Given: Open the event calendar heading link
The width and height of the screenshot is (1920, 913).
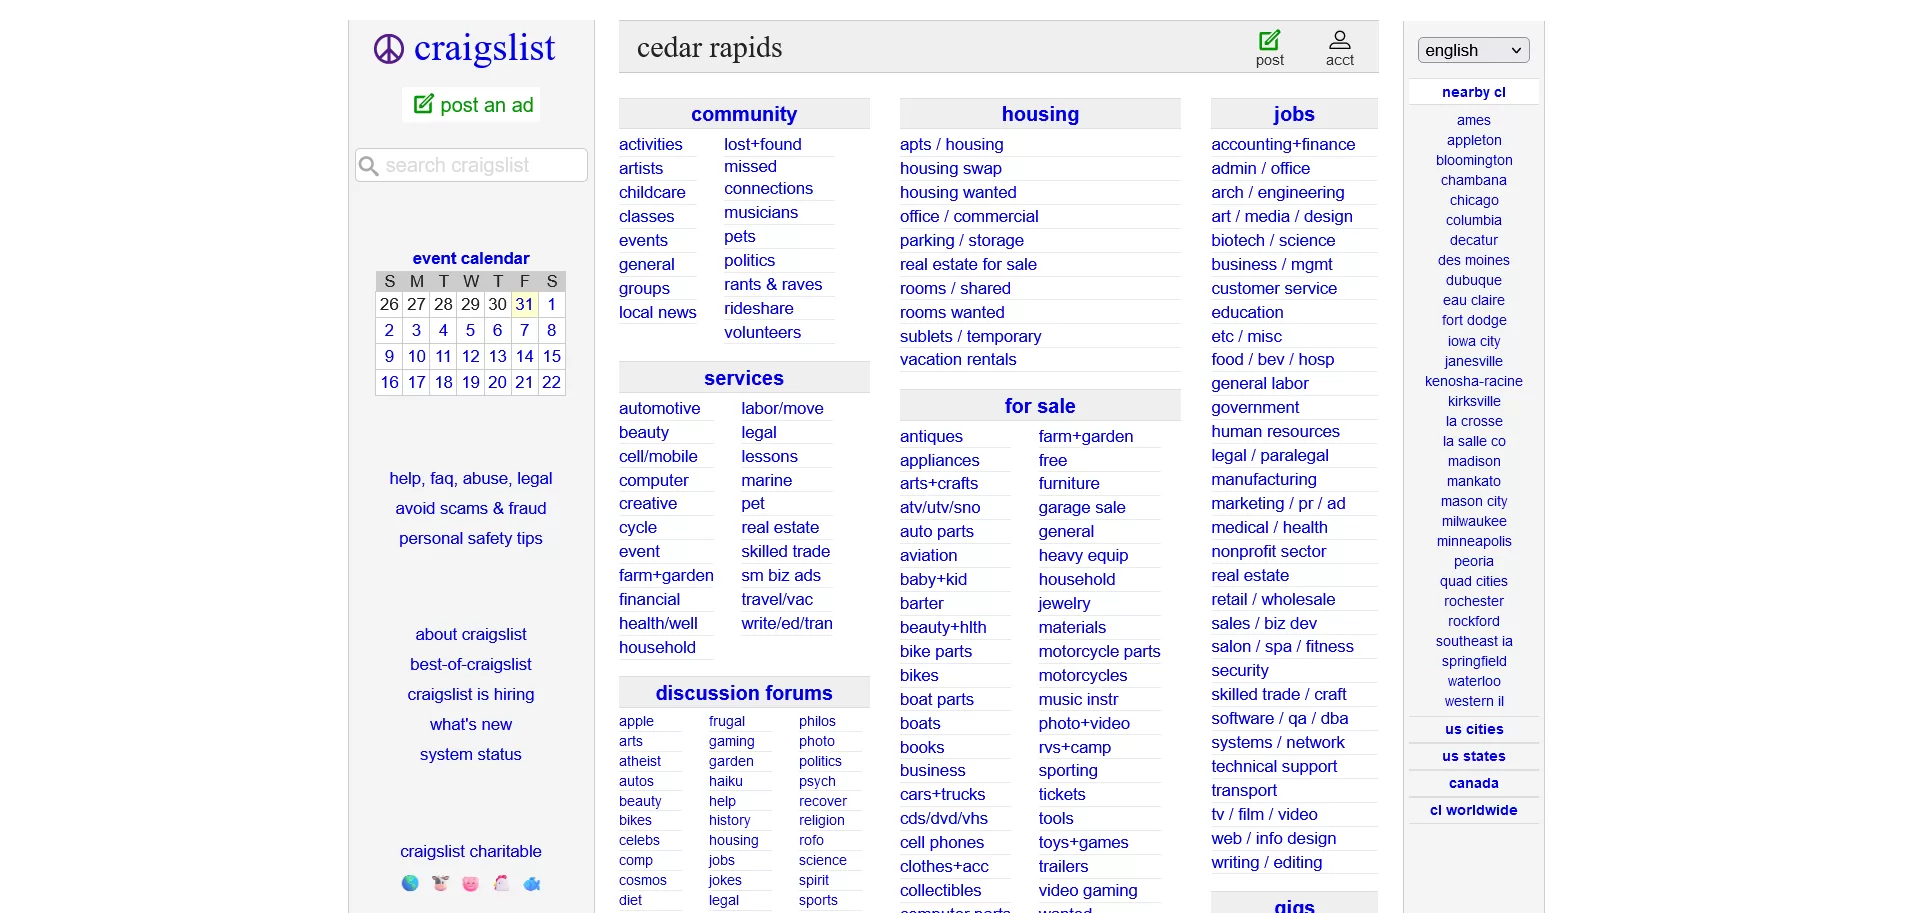Looking at the screenshot, I should [x=471, y=258].
